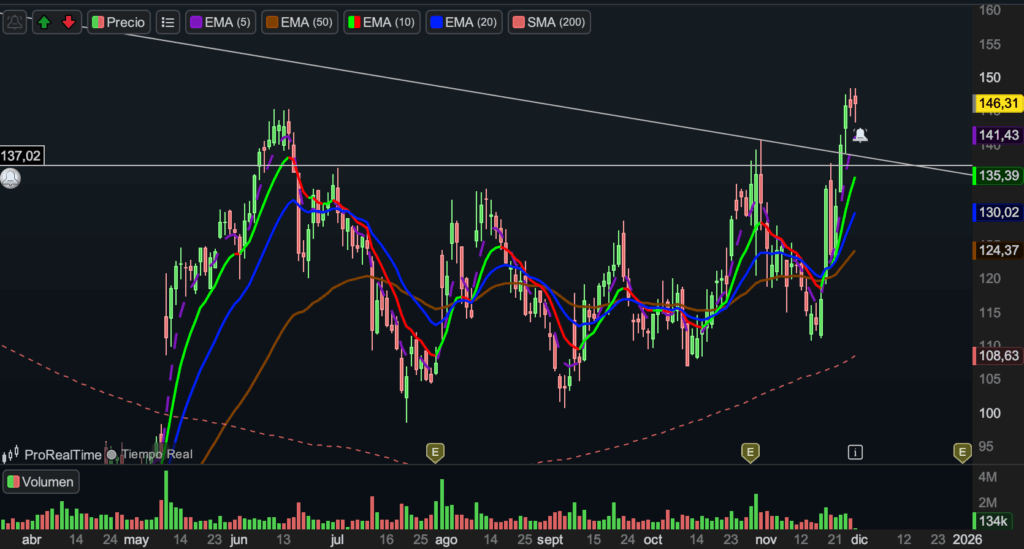Click the blue EMA (20) color swatch
The image size is (1024, 549).
coord(436,22)
